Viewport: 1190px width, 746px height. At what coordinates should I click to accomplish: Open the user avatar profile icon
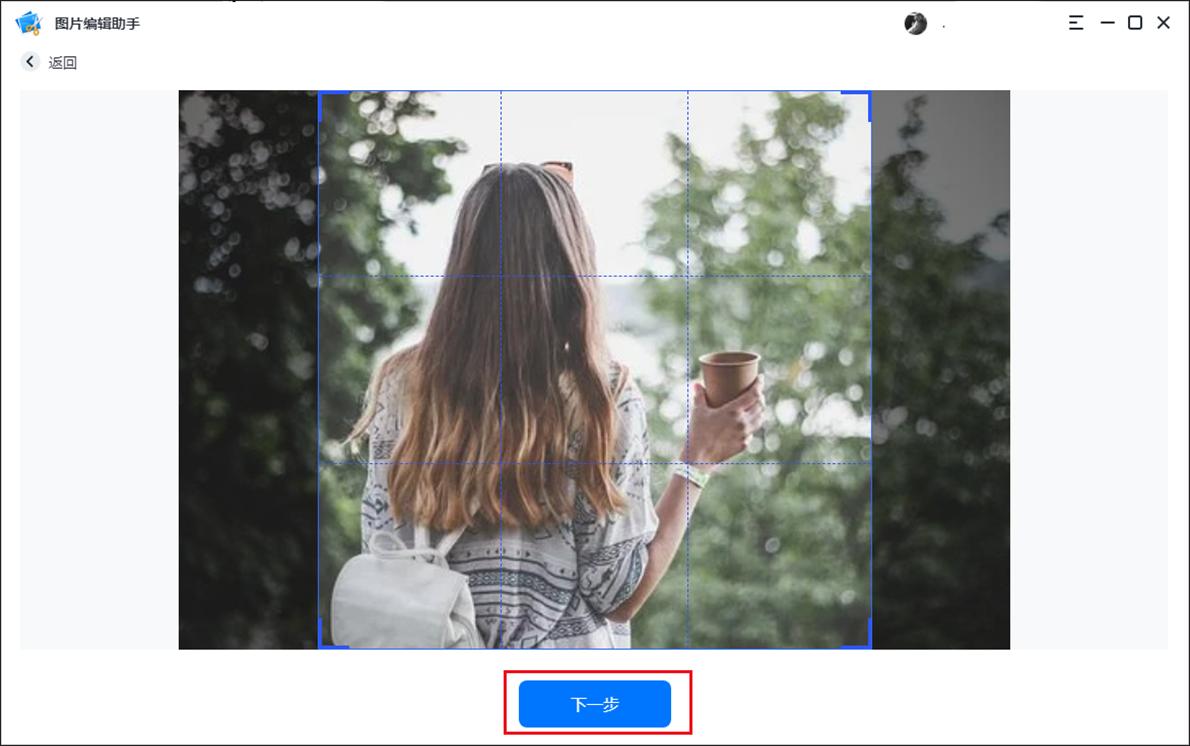pos(913,22)
